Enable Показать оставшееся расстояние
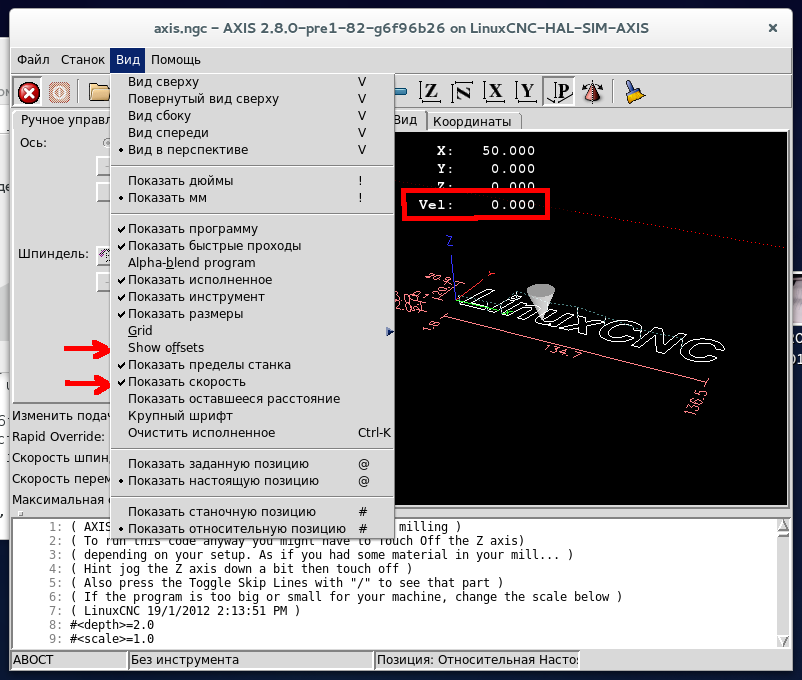 [x=253, y=399]
